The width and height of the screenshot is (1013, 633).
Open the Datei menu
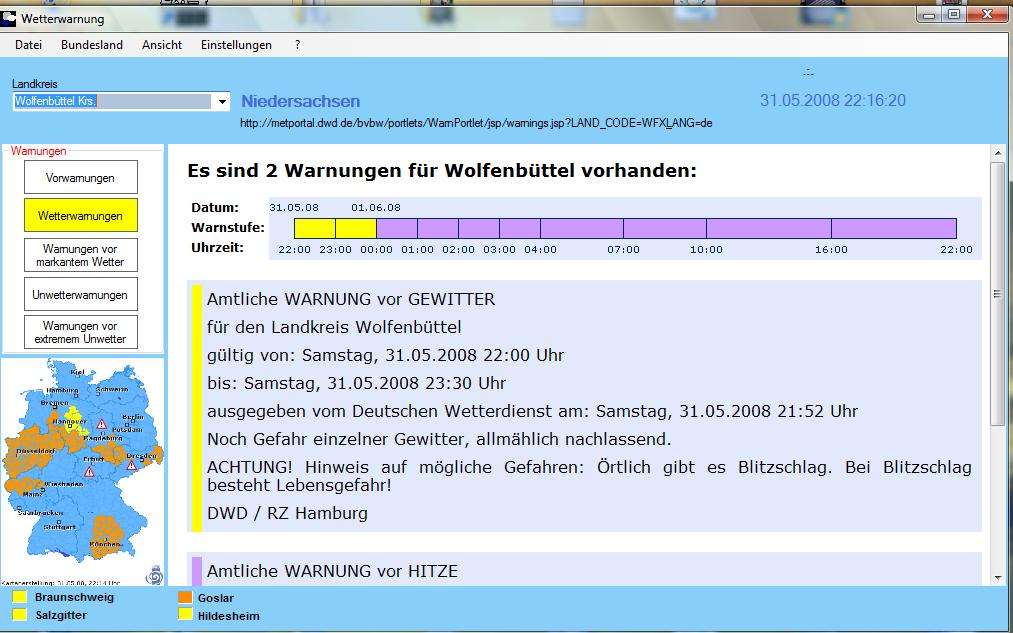pos(28,45)
